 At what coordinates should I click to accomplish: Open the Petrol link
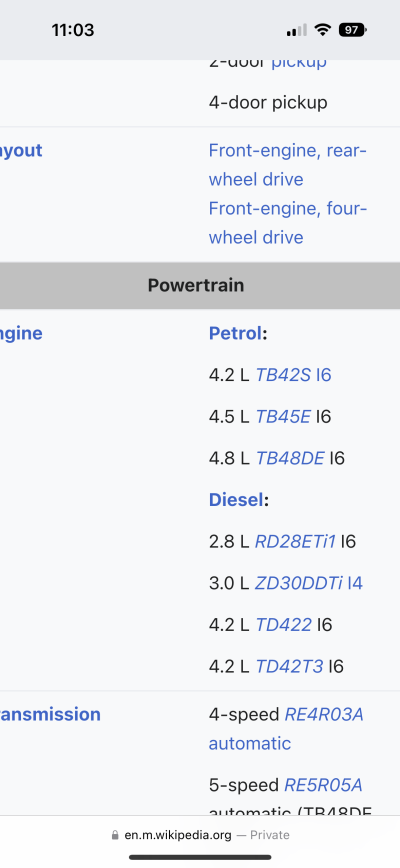coord(235,333)
